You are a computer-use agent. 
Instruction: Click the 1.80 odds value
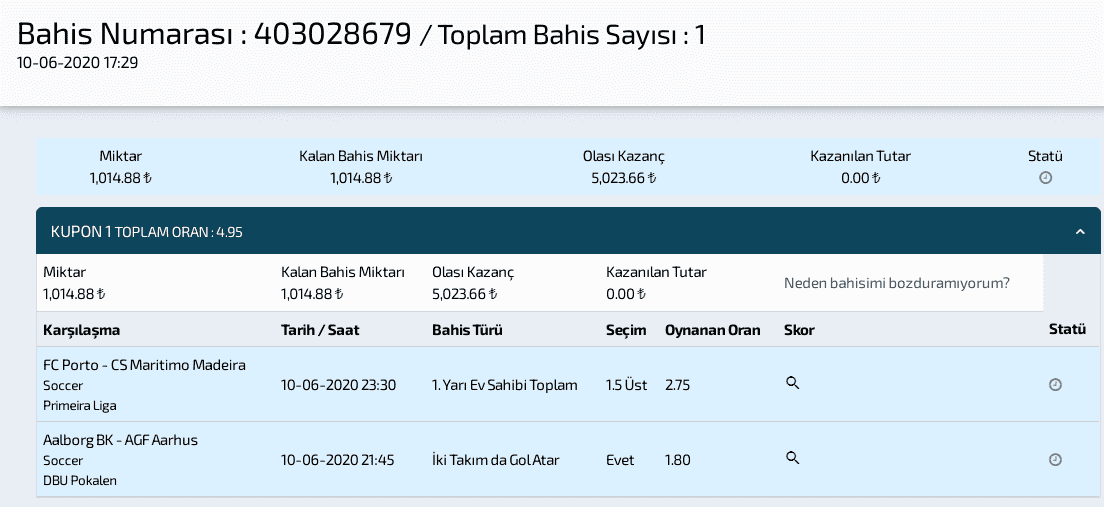coord(677,460)
